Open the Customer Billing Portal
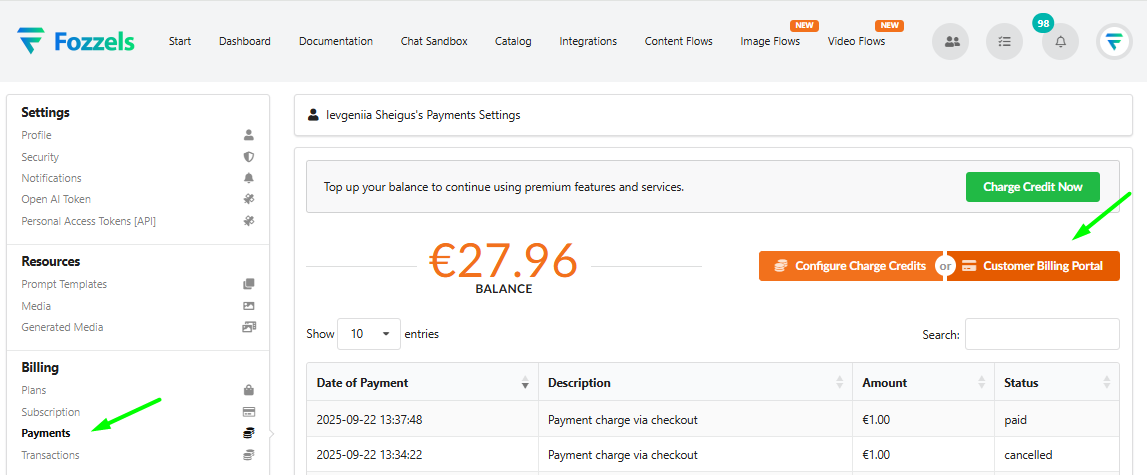The width and height of the screenshot is (1147, 475). click(1033, 266)
